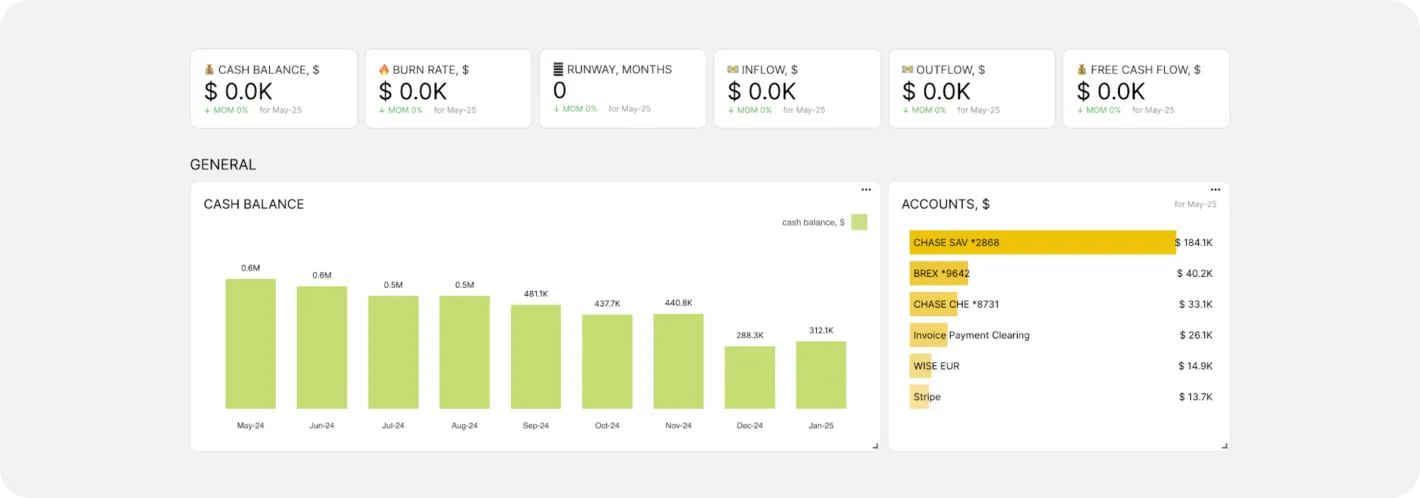Click the Invoice Payment Clearing account row

tap(1061, 335)
